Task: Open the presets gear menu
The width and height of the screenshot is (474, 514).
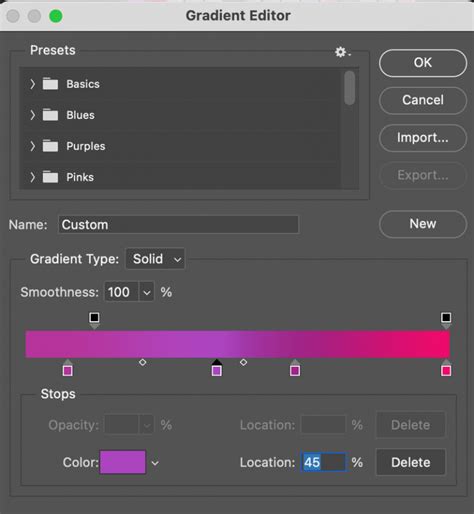Action: 342,52
